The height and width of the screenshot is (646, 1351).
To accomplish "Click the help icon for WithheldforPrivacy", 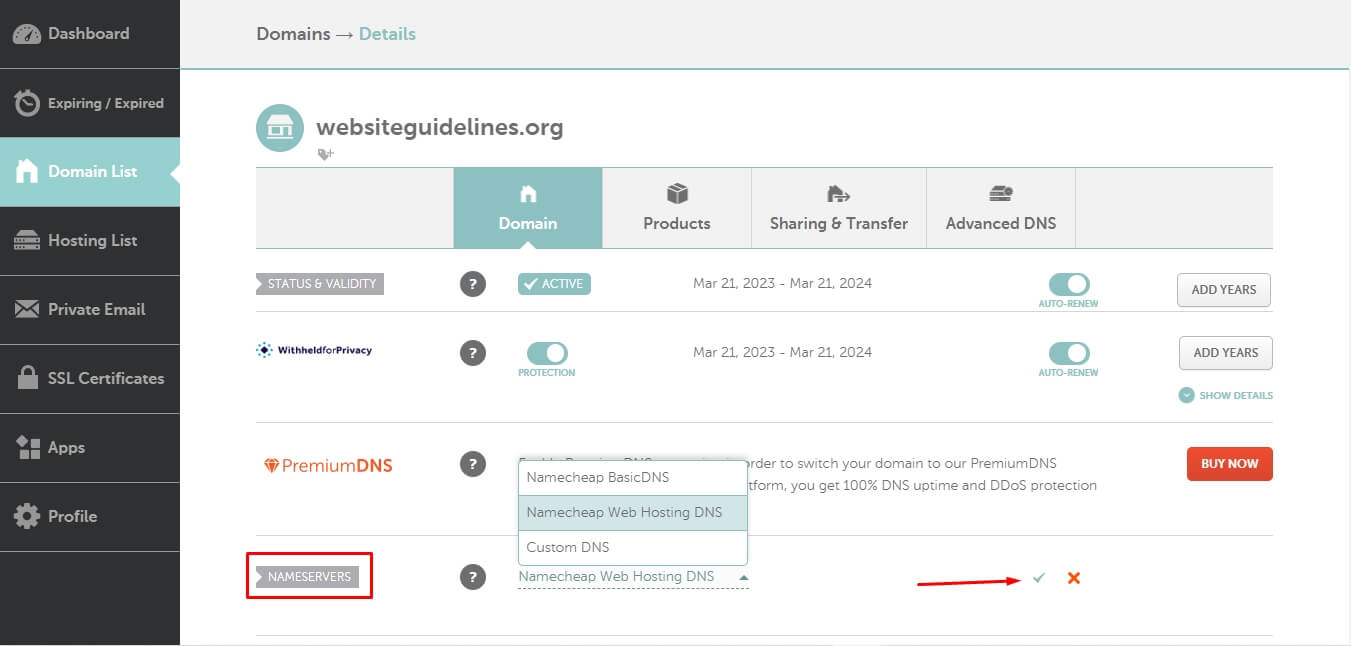I will [473, 353].
